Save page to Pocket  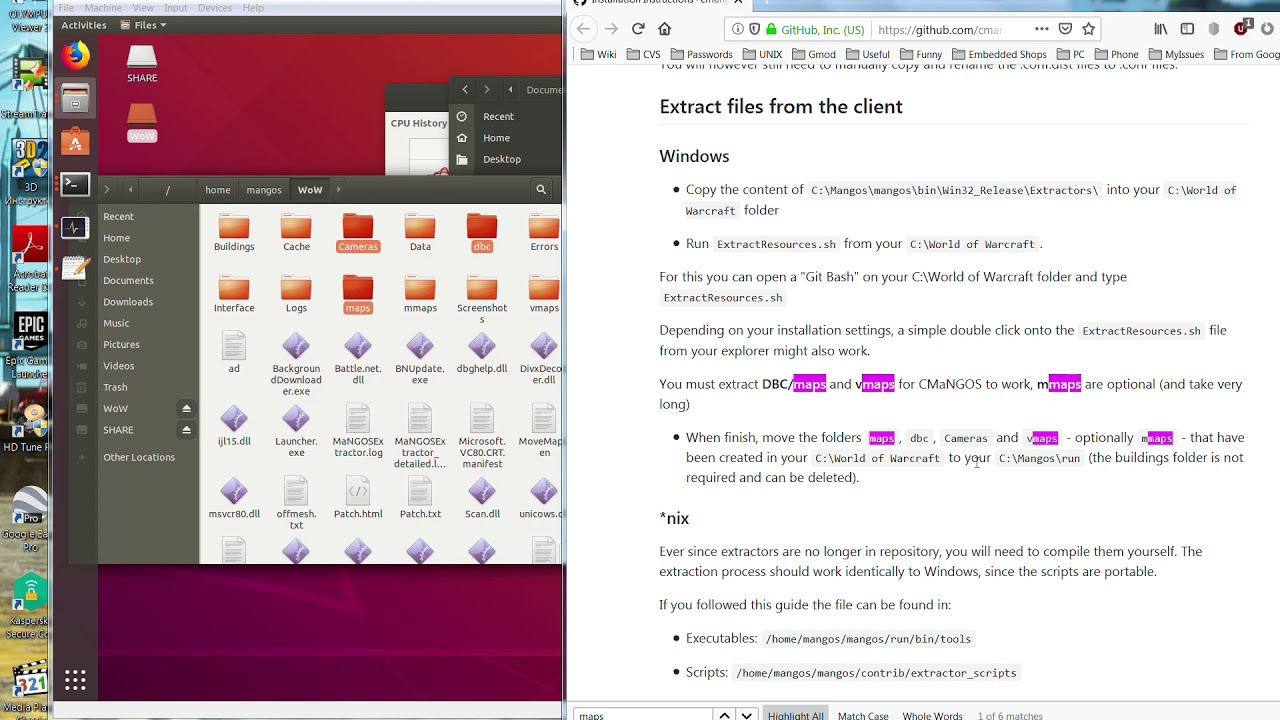coord(1065,29)
